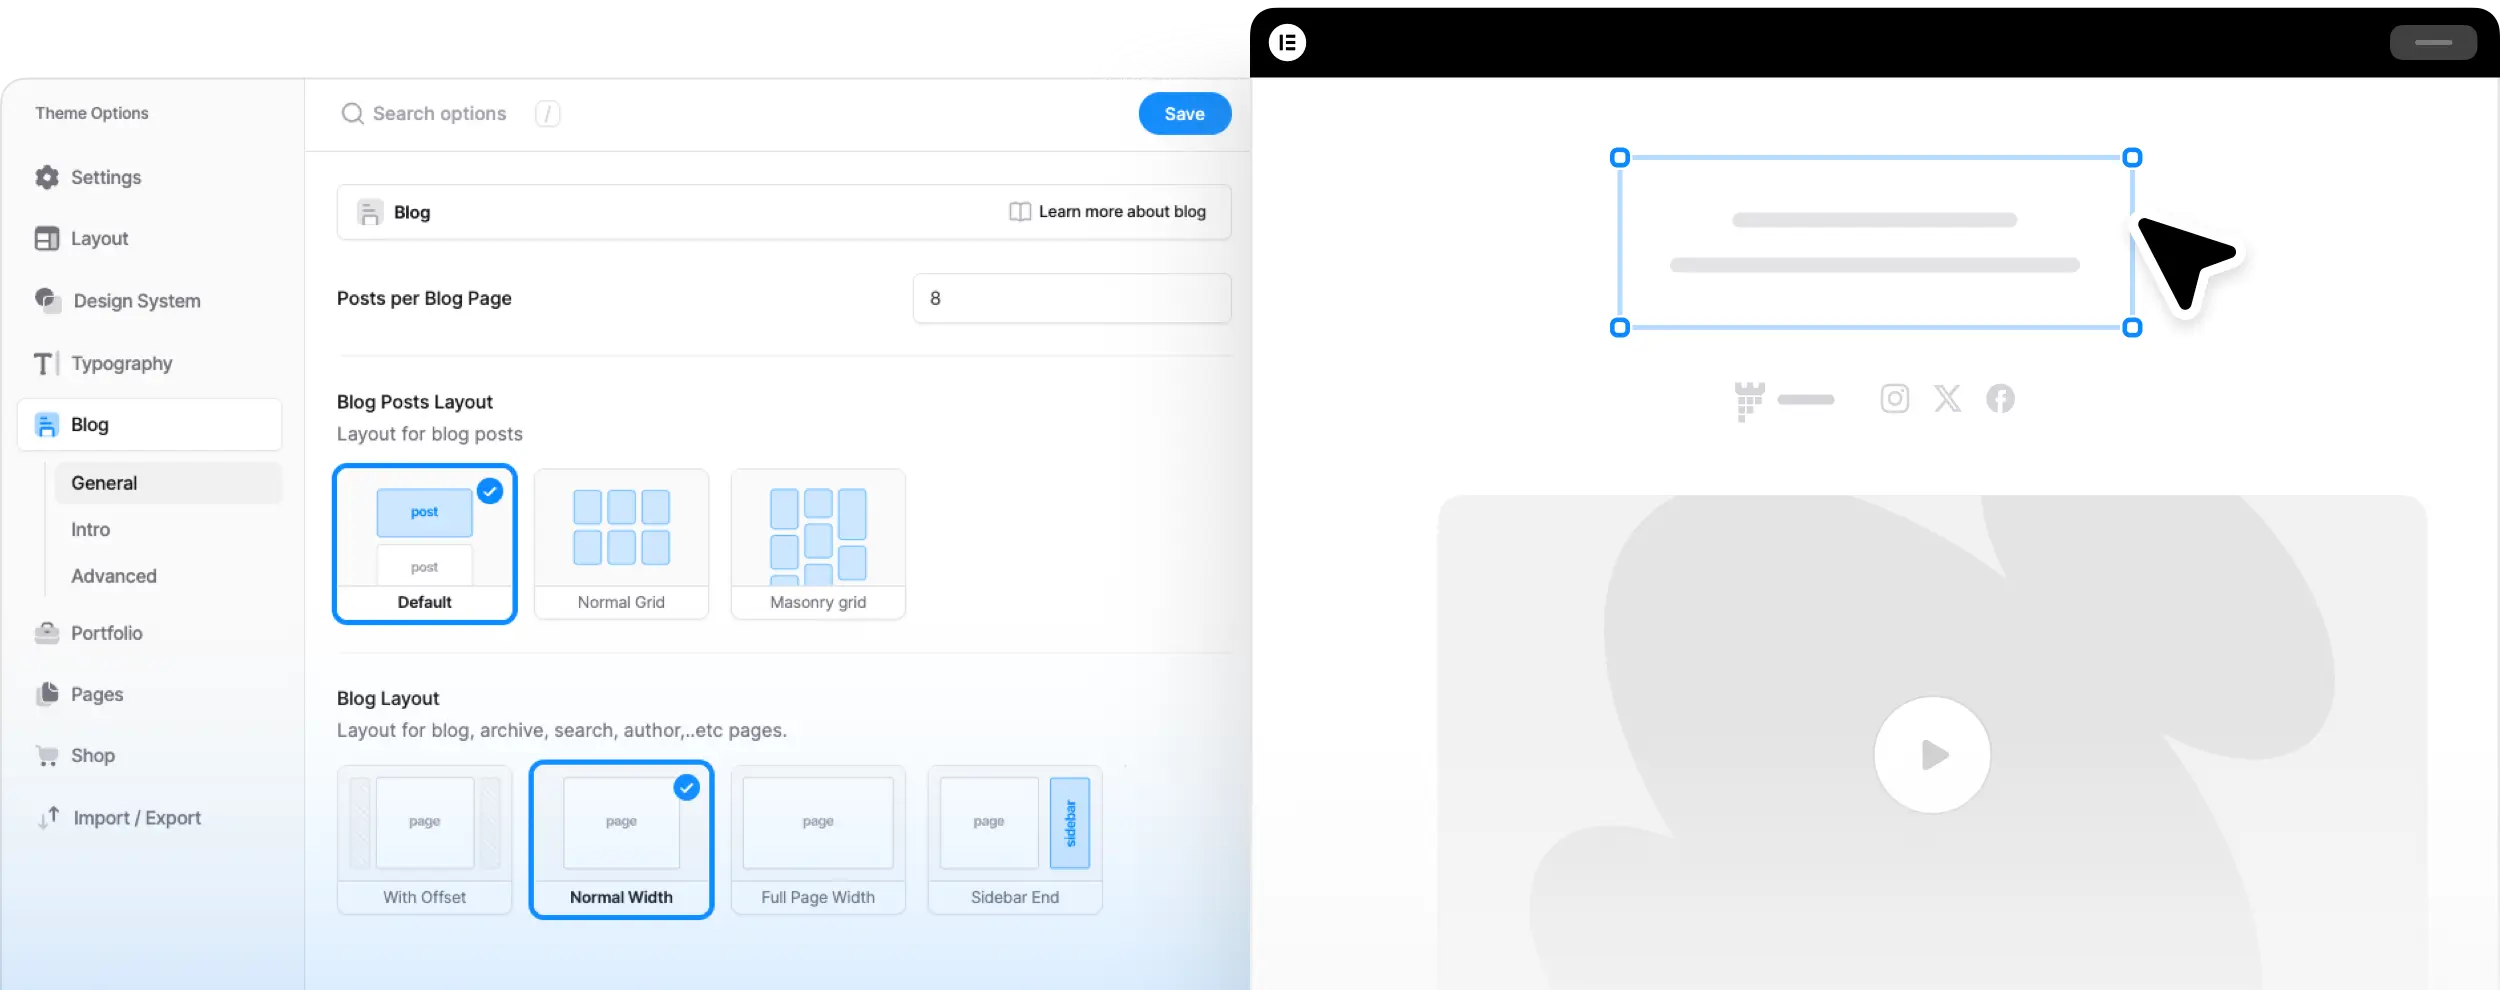Click the Facebook social icon
Viewport: 2500px width, 990px height.
(2000, 399)
